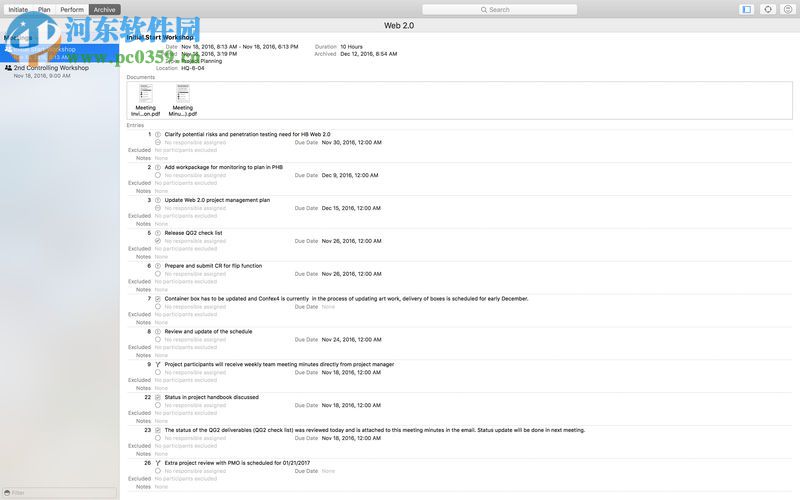Screen dimensions: 800x500
Task: Click archived date 'Dec 12, 2016, 8:54 AM'
Action: point(369,54)
